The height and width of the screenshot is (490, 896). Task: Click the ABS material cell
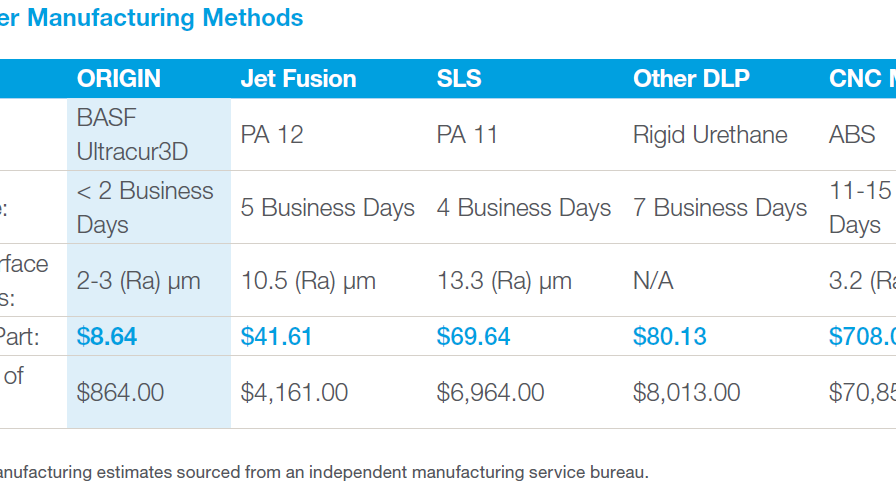[x=852, y=135]
